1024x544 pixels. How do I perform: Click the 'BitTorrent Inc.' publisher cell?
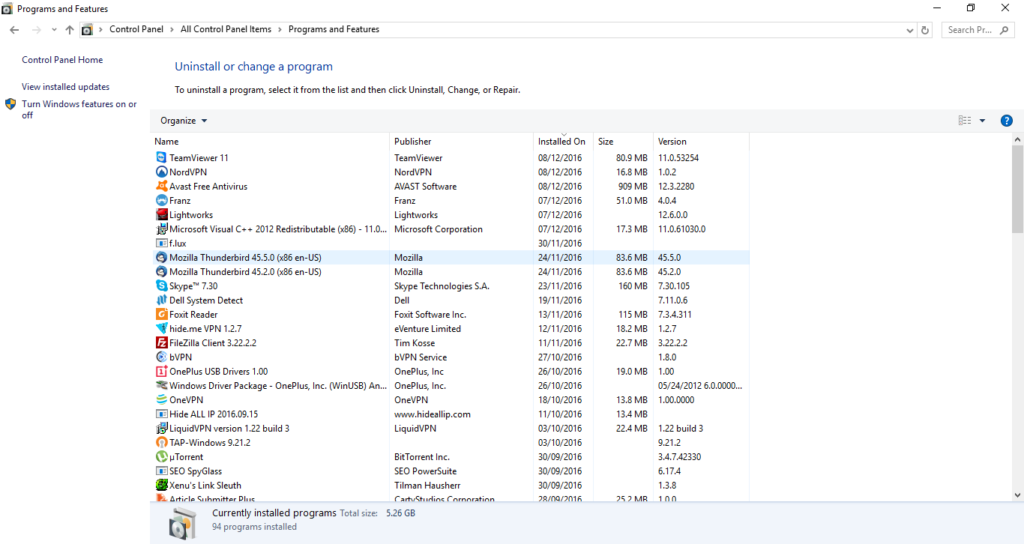422,457
